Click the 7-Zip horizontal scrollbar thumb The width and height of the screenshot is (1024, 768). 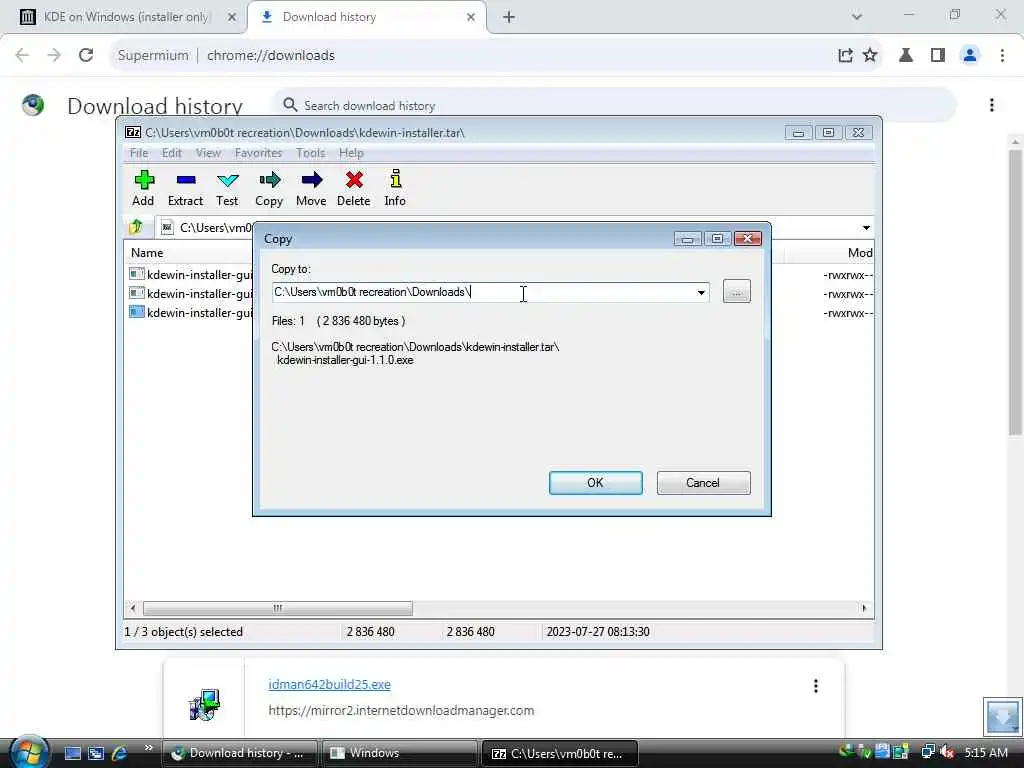(x=278, y=608)
